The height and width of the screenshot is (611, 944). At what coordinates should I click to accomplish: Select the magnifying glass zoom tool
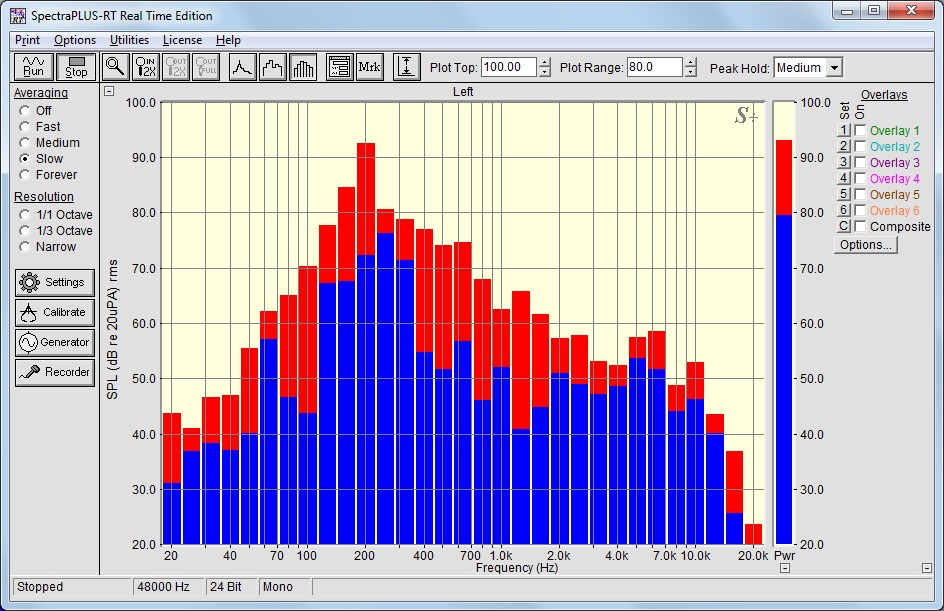[115, 67]
